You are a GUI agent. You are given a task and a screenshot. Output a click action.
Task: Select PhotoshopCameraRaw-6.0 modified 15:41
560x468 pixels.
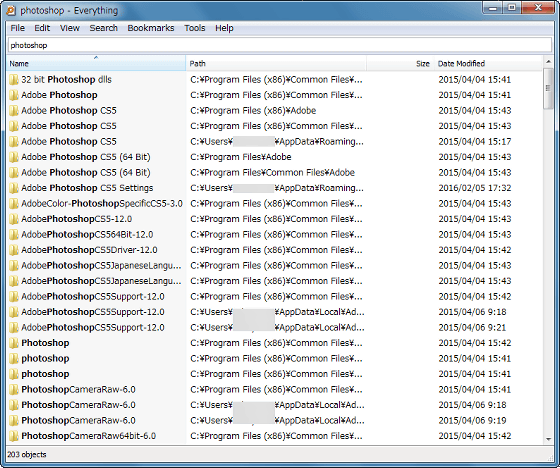(x=79, y=389)
